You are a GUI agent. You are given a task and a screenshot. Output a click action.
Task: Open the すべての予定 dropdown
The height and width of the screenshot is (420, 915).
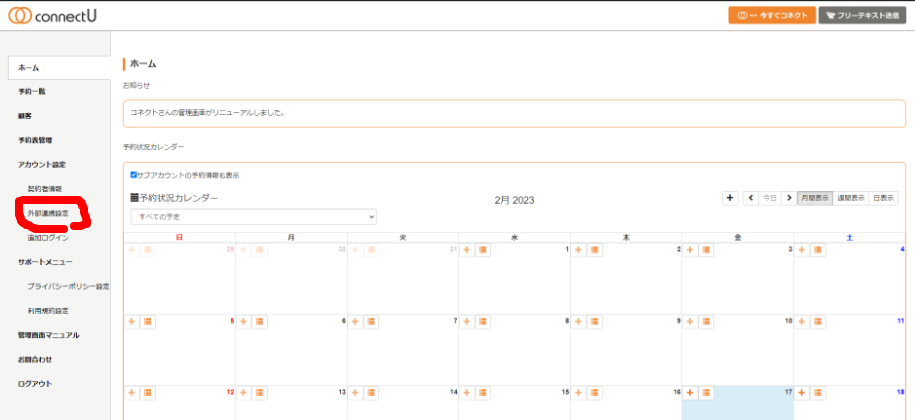click(x=253, y=216)
